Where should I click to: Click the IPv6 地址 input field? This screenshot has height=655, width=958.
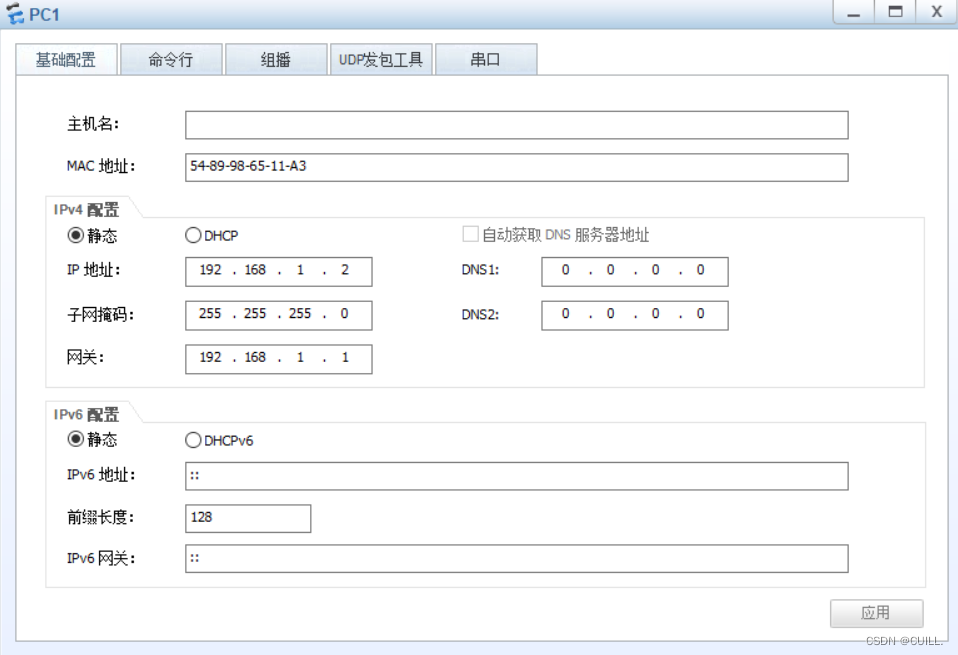click(517, 476)
